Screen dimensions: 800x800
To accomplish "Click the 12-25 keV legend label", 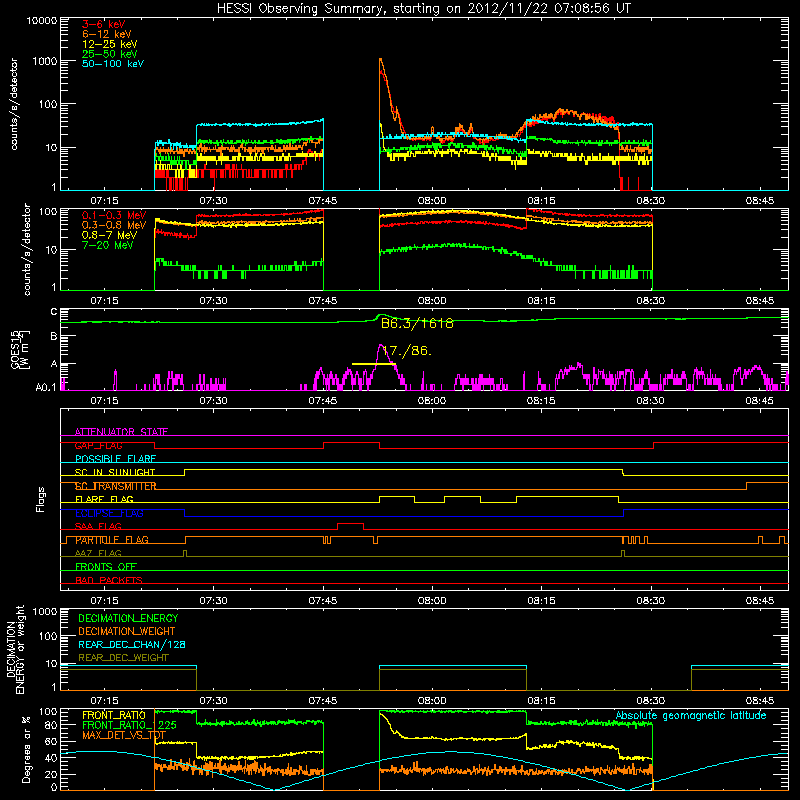I will point(110,44).
